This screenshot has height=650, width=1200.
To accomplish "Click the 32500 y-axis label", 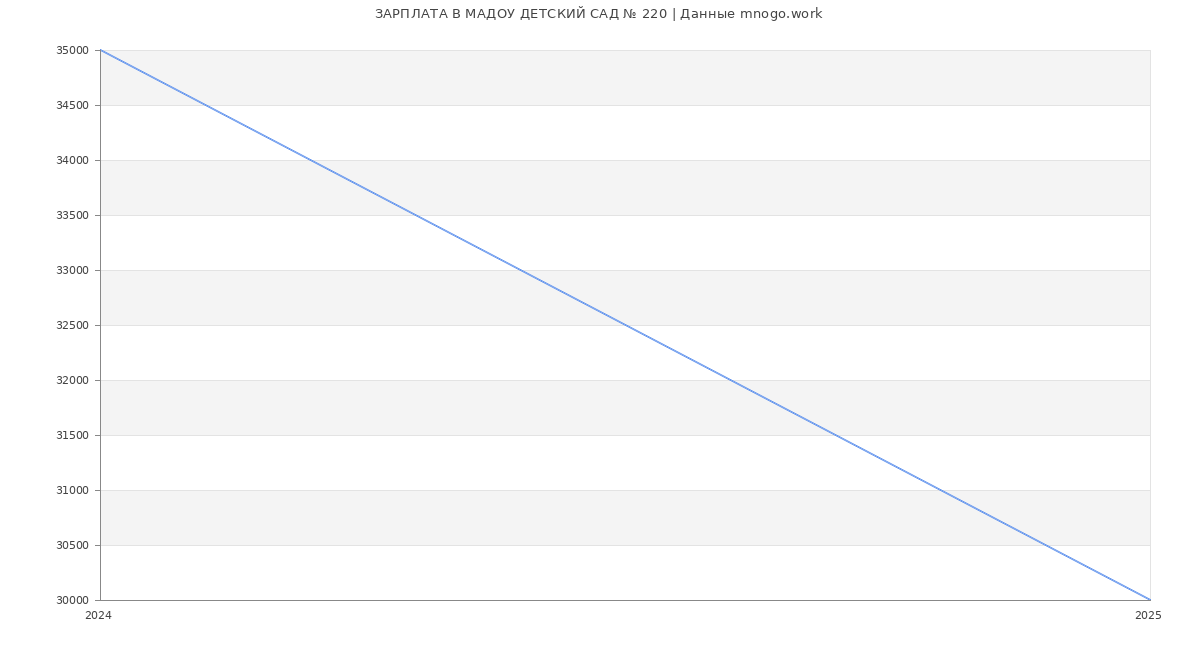I will point(73,325).
